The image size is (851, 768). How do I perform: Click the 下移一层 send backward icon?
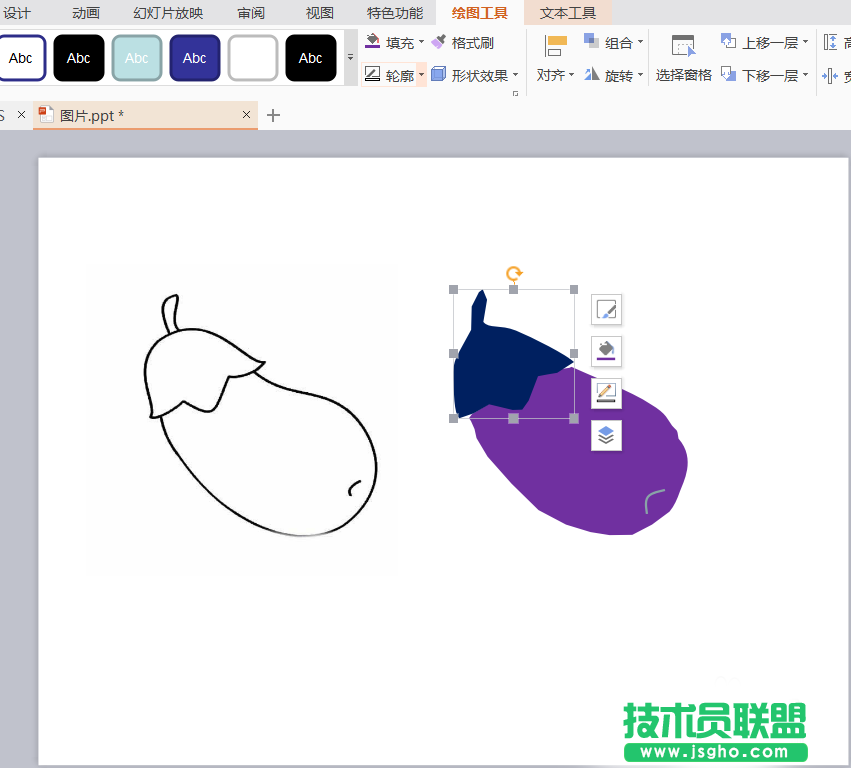pyautogui.click(x=764, y=74)
